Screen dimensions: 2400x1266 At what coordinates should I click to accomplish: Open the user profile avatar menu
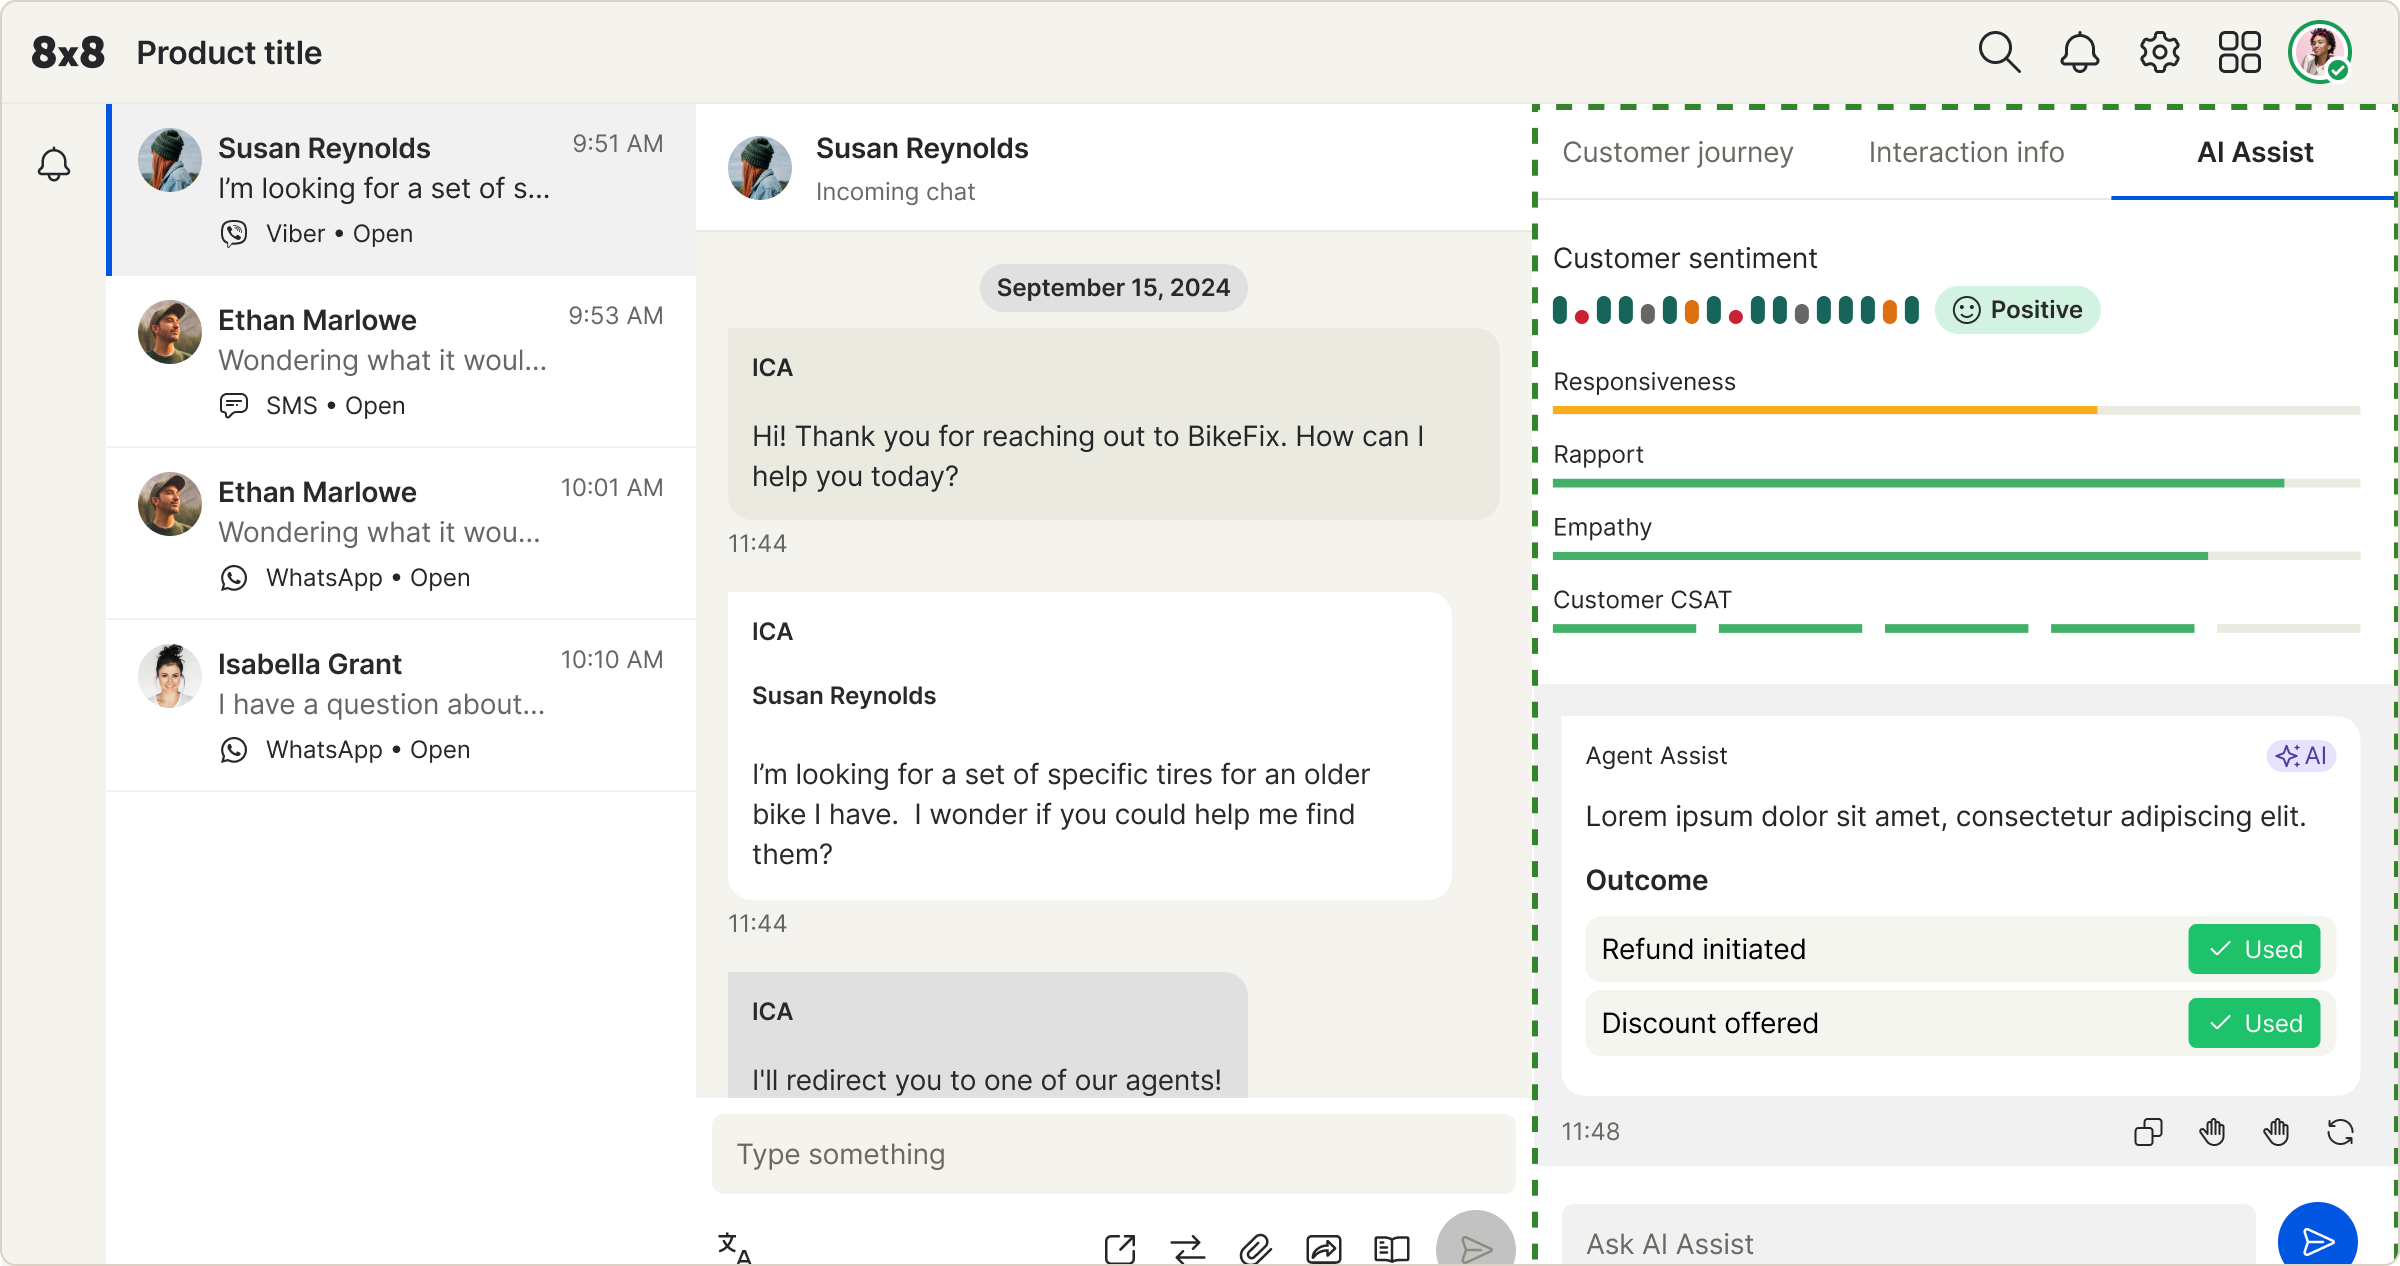[2319, 52]
